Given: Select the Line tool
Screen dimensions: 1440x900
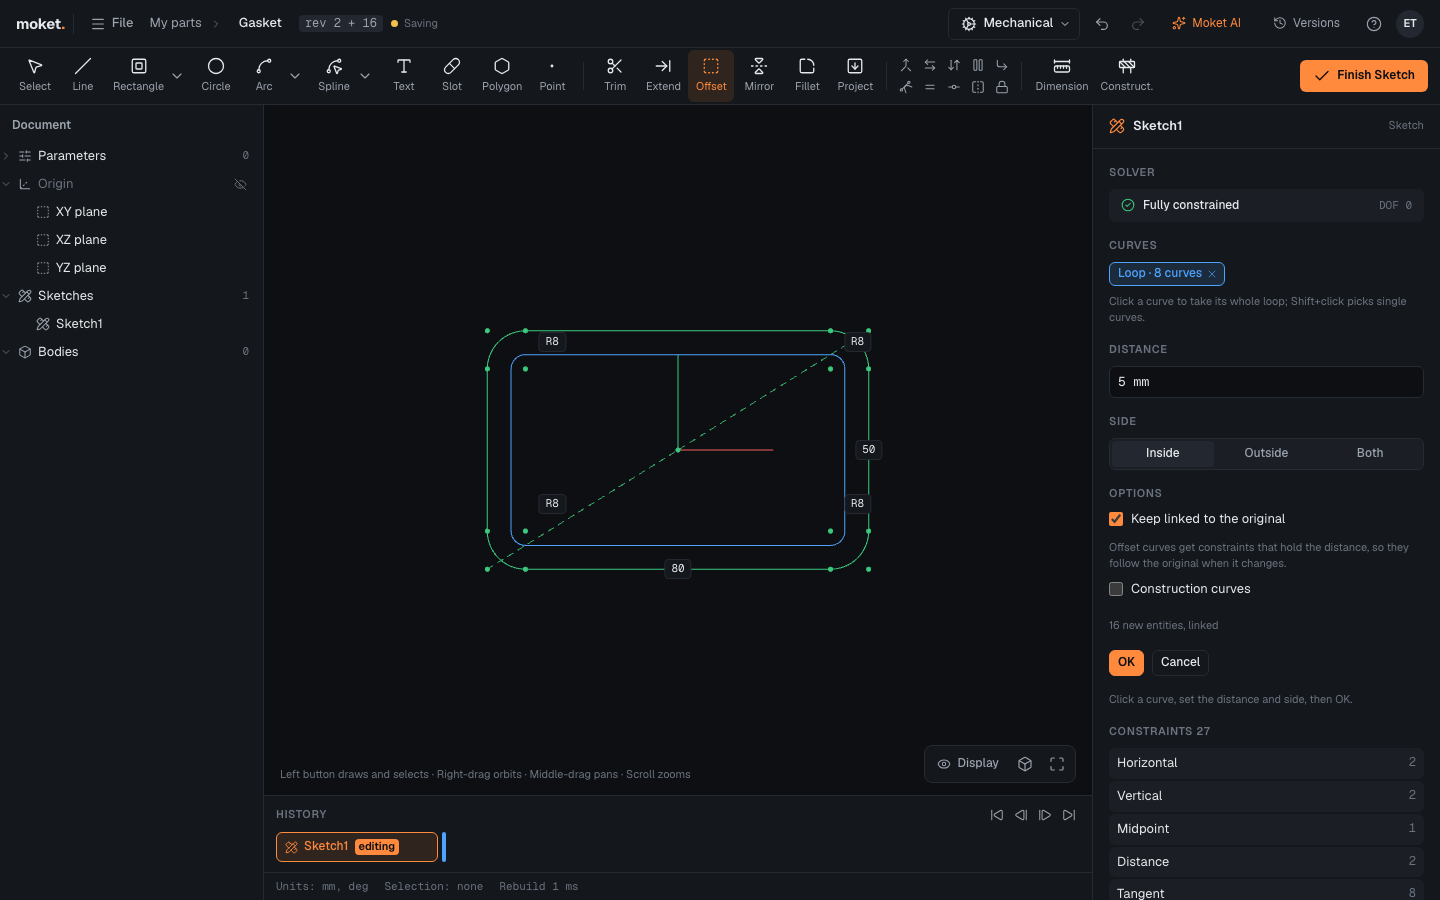Looking at the screenshot, I should point(83,75).
